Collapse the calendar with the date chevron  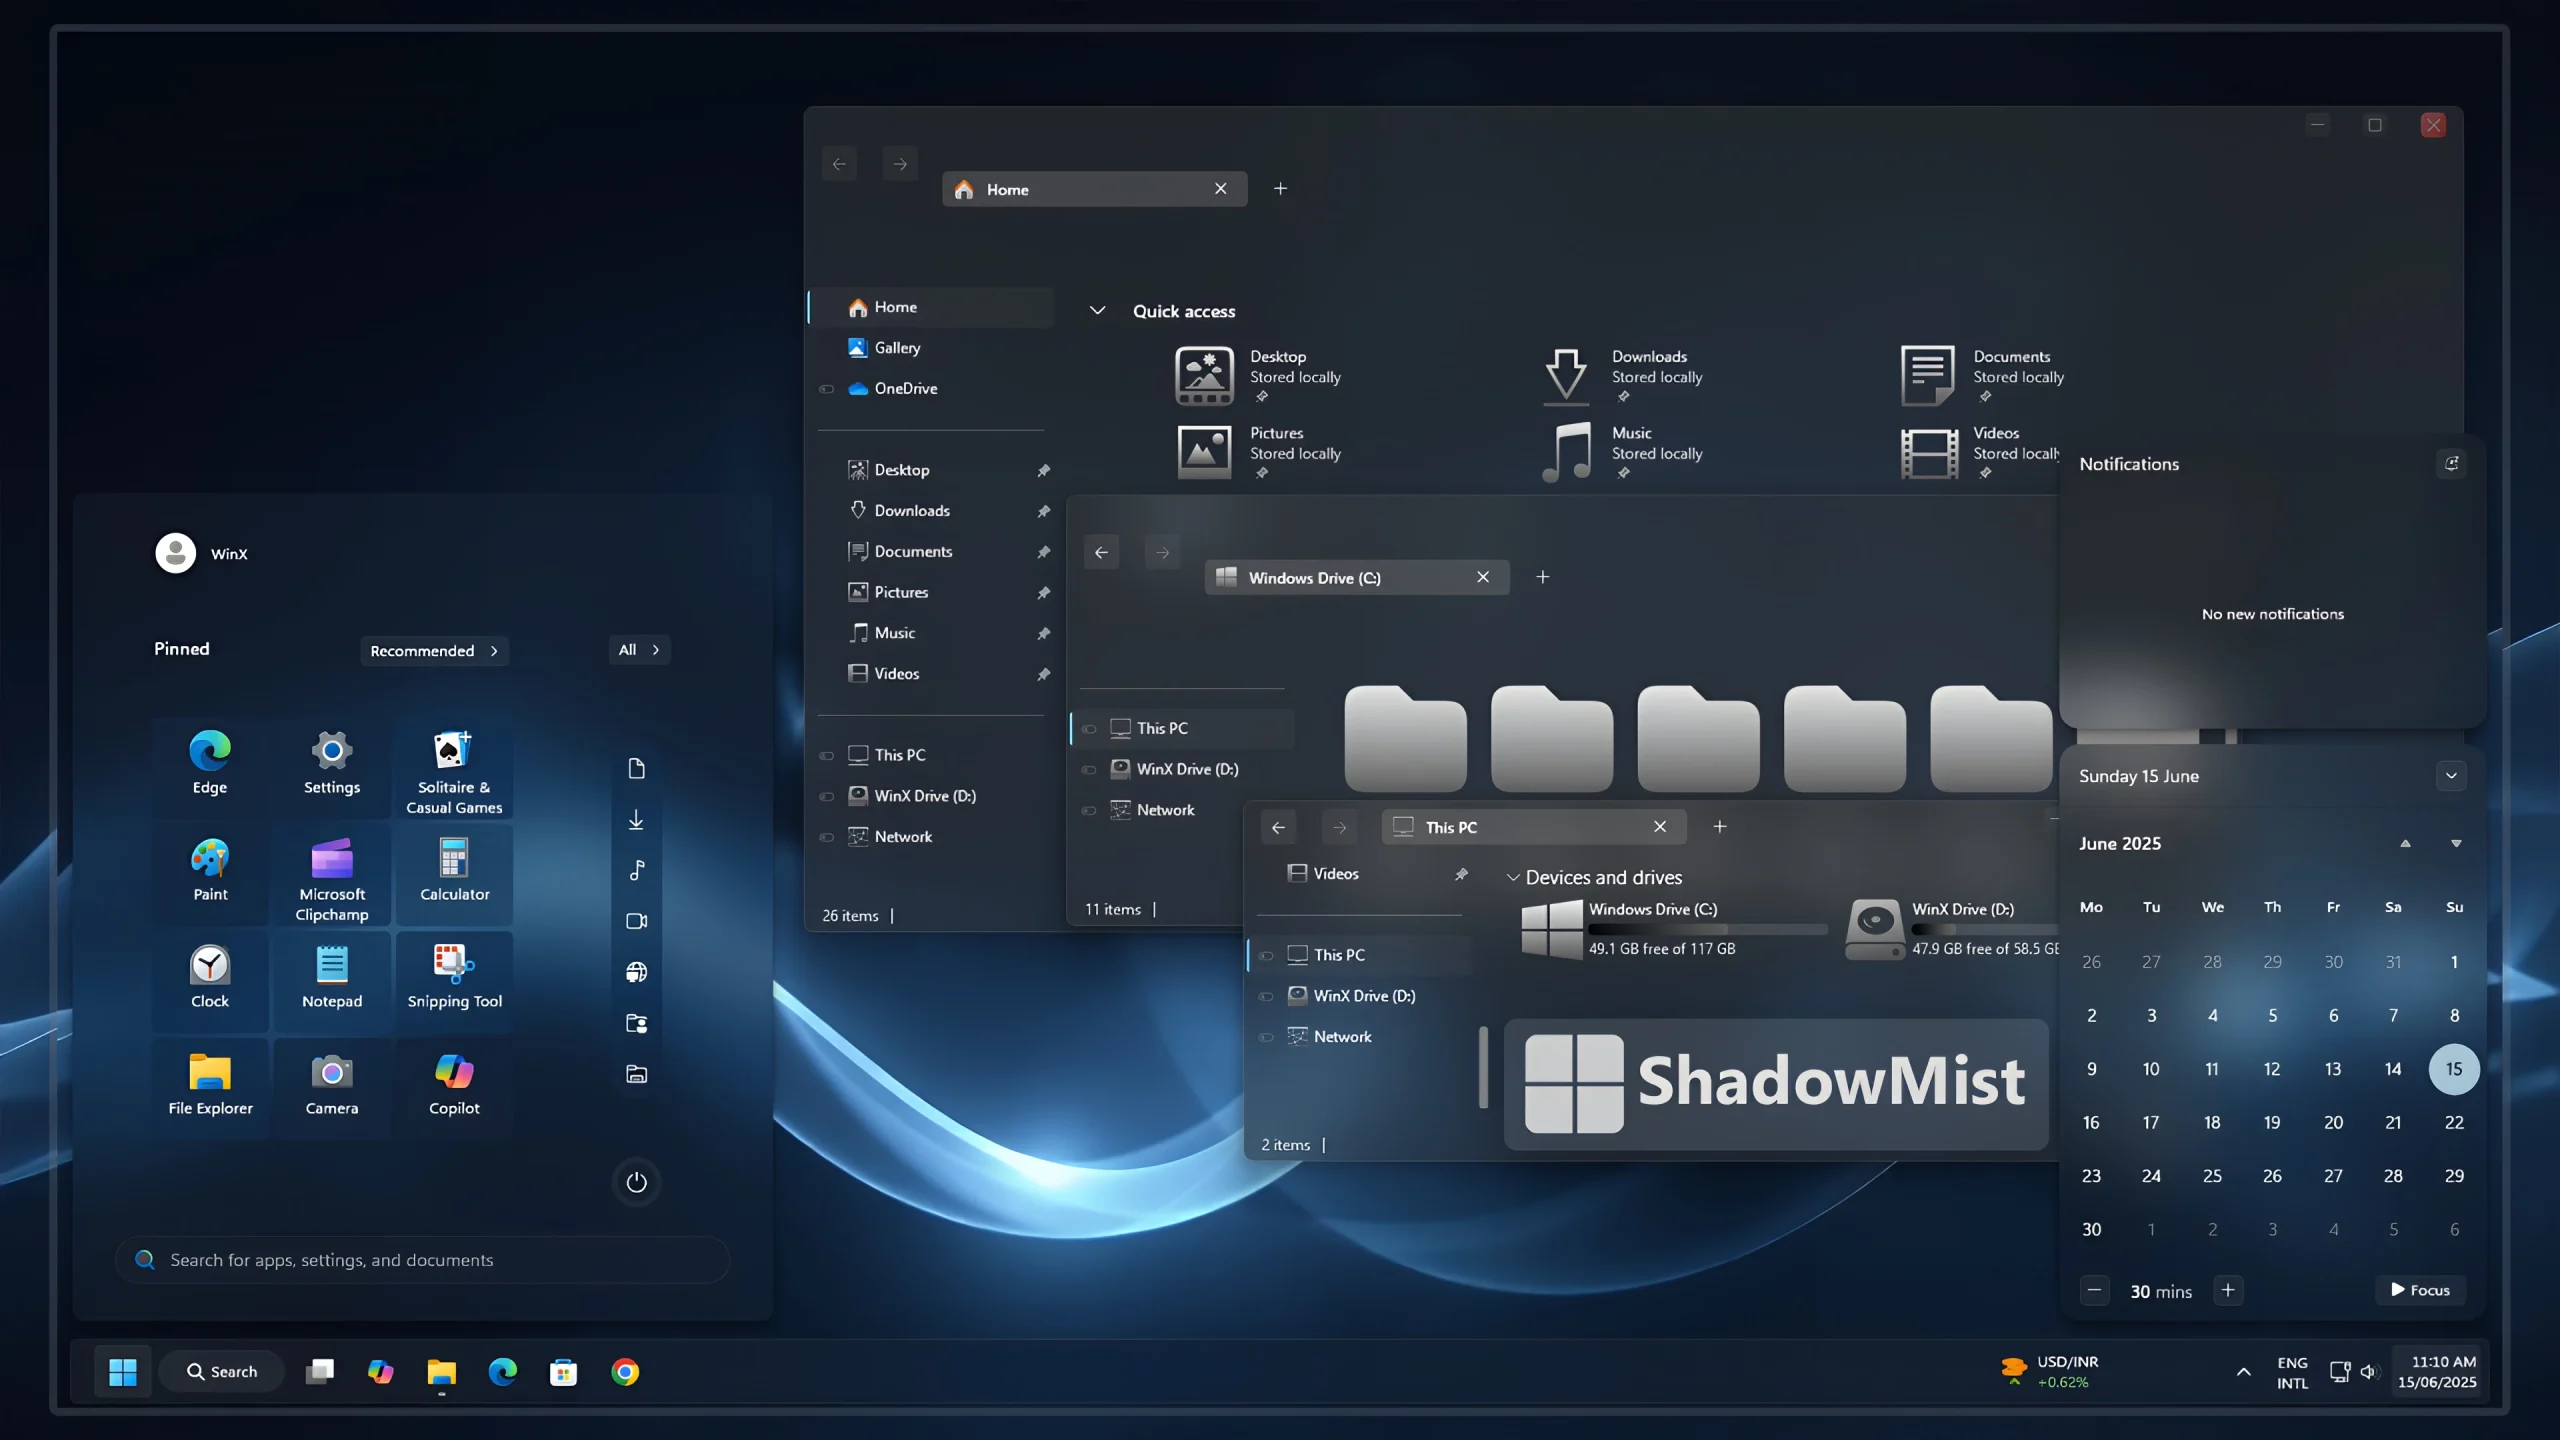(x=2451, y=776)
